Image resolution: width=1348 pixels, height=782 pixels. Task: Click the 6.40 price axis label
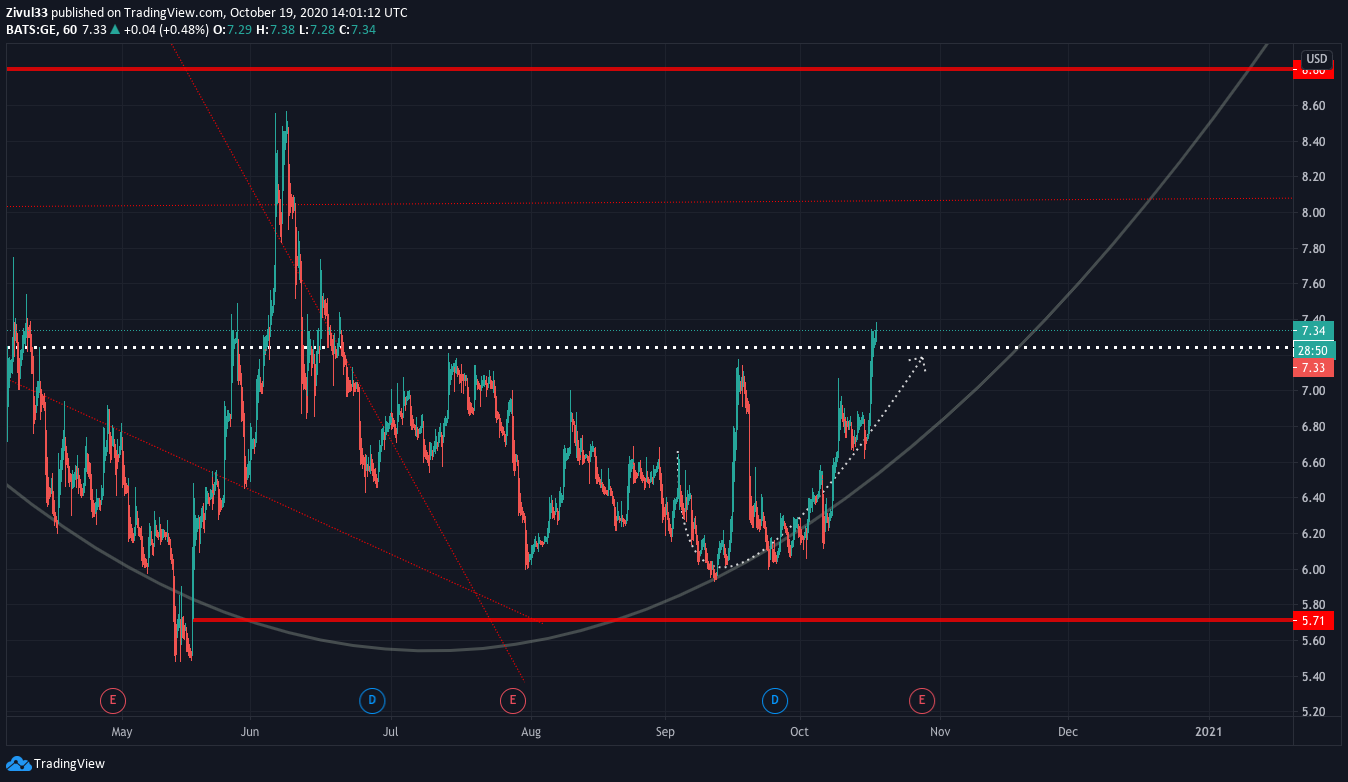click(x=1313, y=498)
